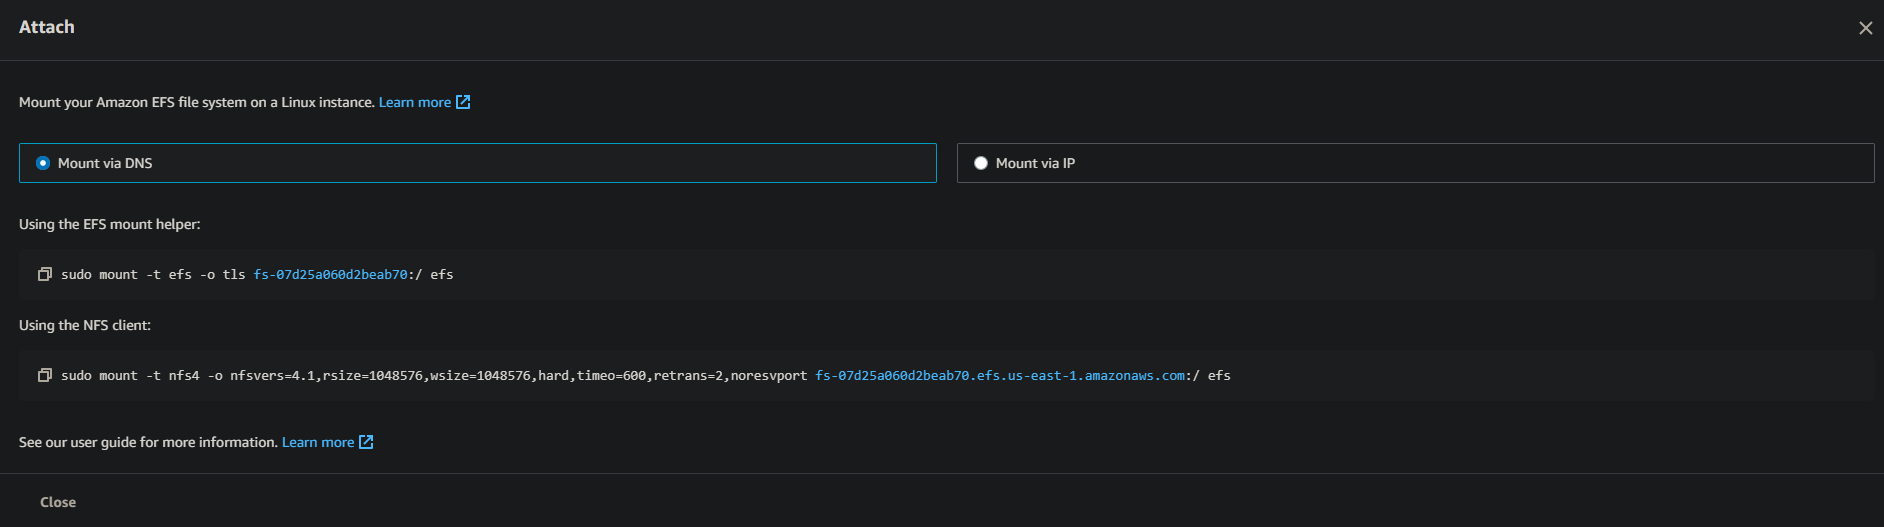Click the amazonaws.com DNS name in NFS command
This screenshot has width=1884, height=527.
(x=1000, y=375)
